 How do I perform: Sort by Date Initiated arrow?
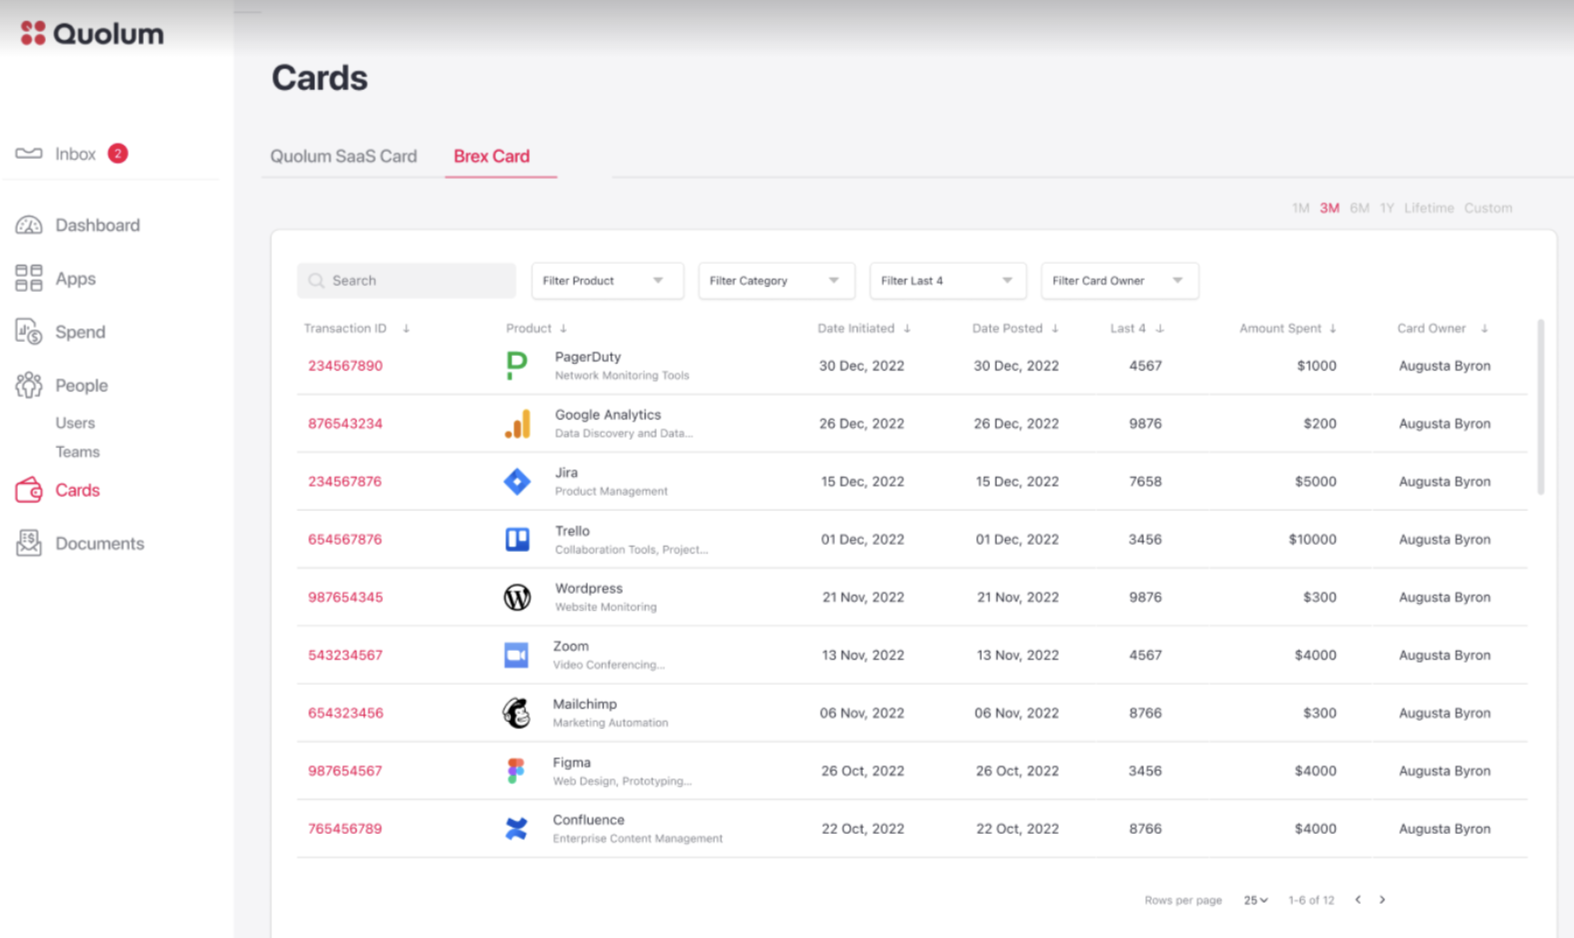[x=907, y=328]
